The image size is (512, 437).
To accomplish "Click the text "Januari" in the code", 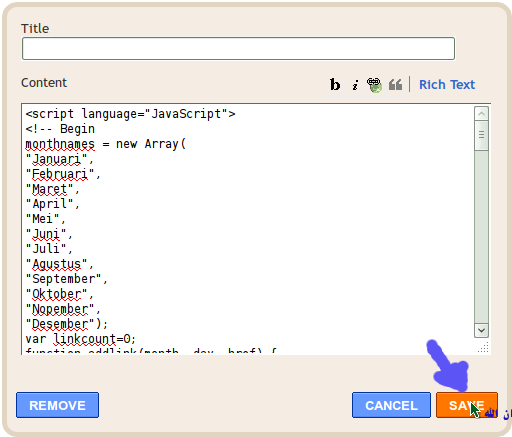I will pyautogui.click(x=56, y=159).
